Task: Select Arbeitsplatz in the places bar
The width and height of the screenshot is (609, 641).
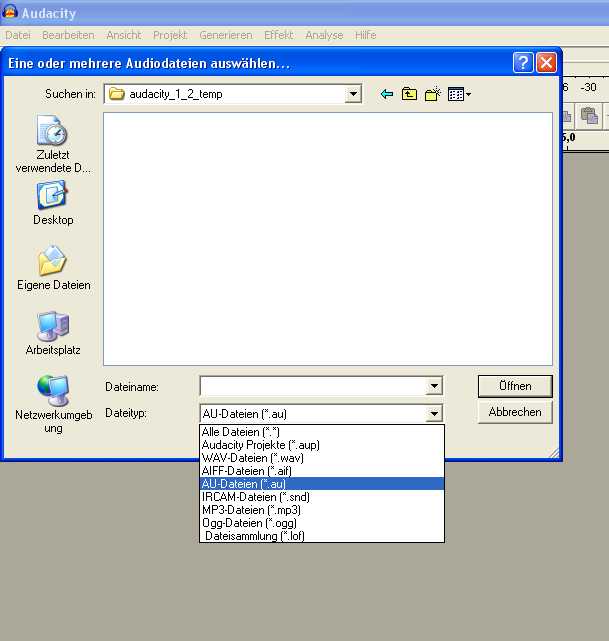Action: (53, 334)
